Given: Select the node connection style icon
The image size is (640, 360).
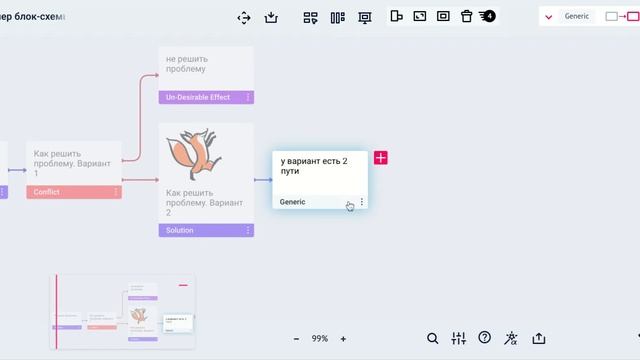Looking at the screenshot, I should pyautogui.click(x=622, y=16).
